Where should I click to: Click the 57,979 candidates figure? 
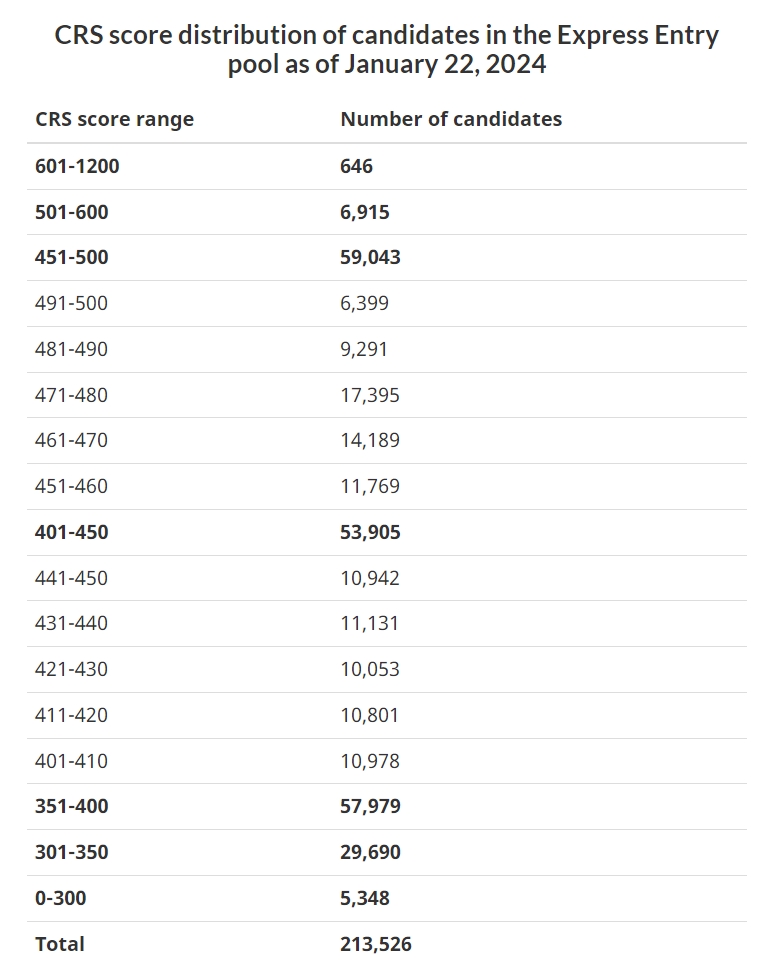pyautogui.click(x=370, y=806)
